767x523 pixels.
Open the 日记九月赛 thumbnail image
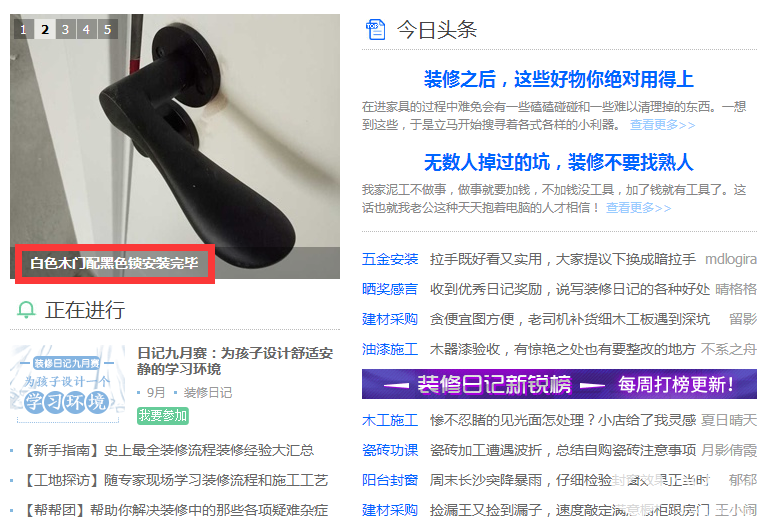tap(68, 384)
